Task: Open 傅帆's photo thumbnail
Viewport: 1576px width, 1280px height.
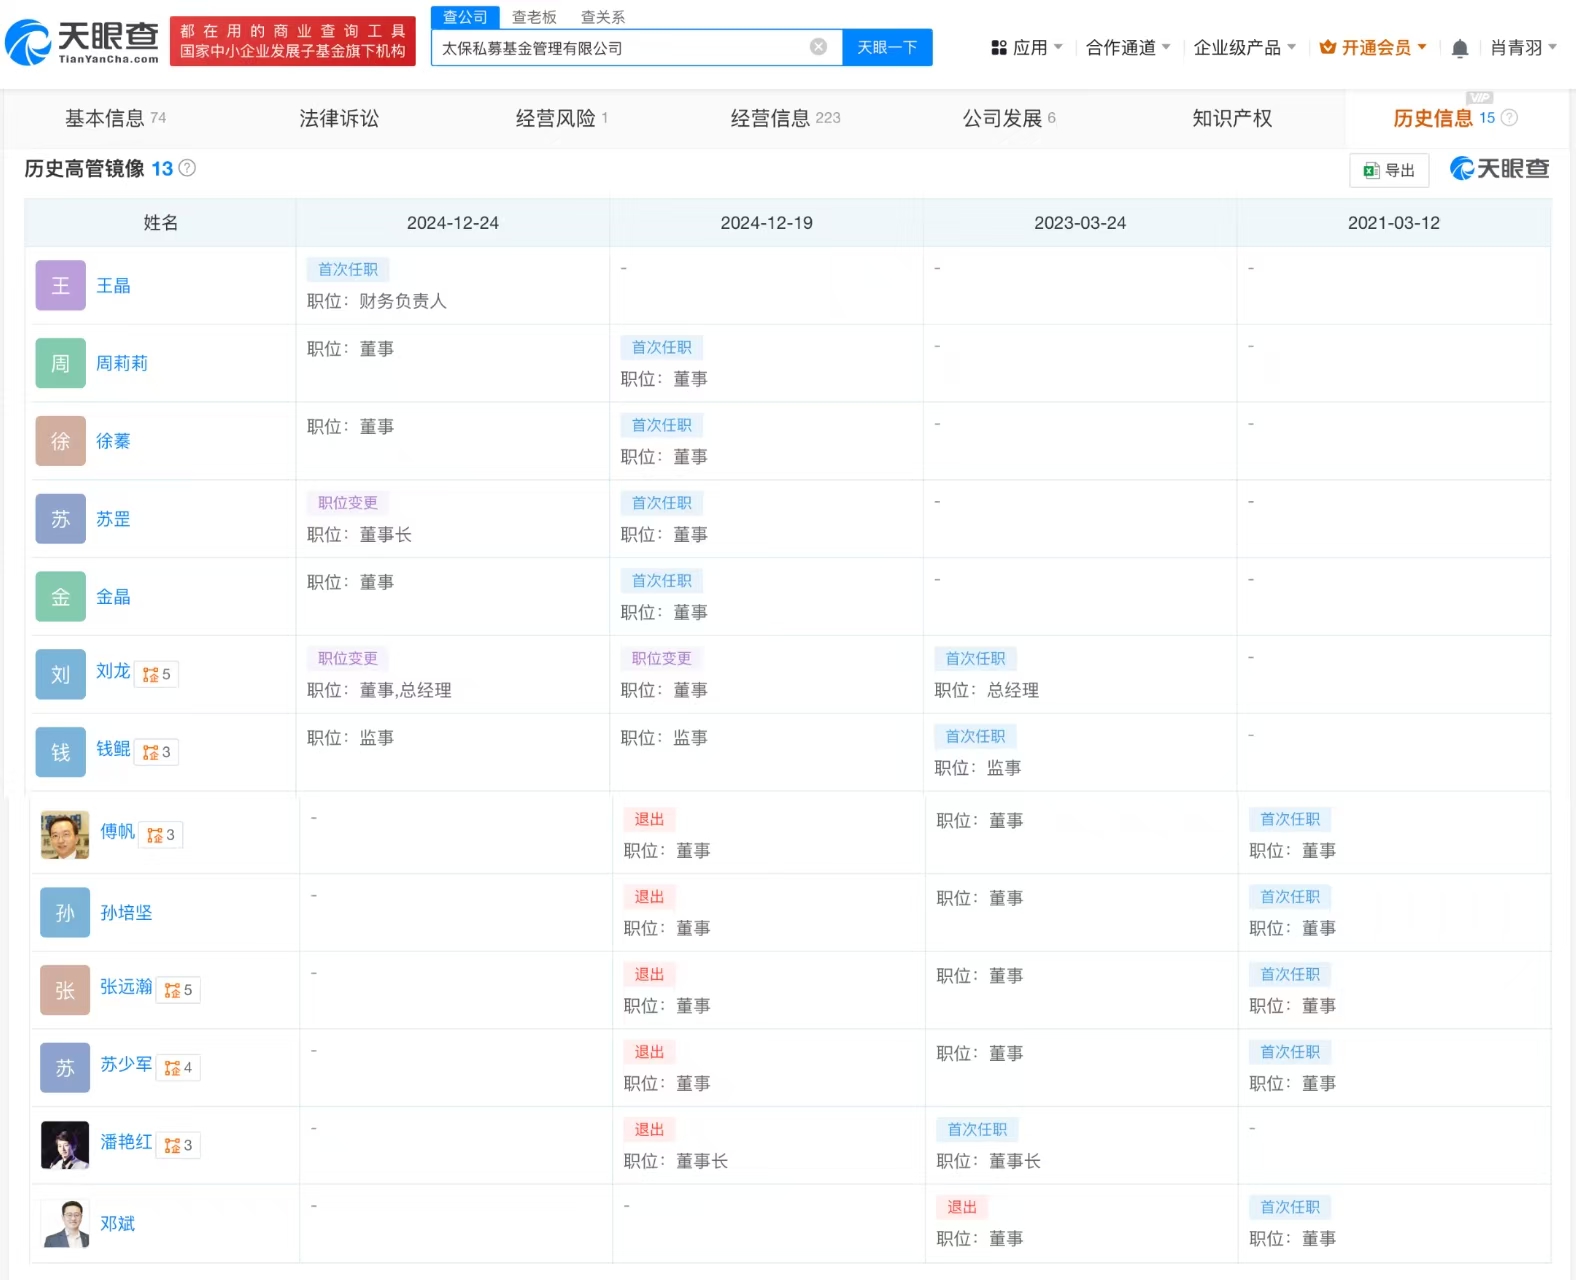Action: [65, 835]
